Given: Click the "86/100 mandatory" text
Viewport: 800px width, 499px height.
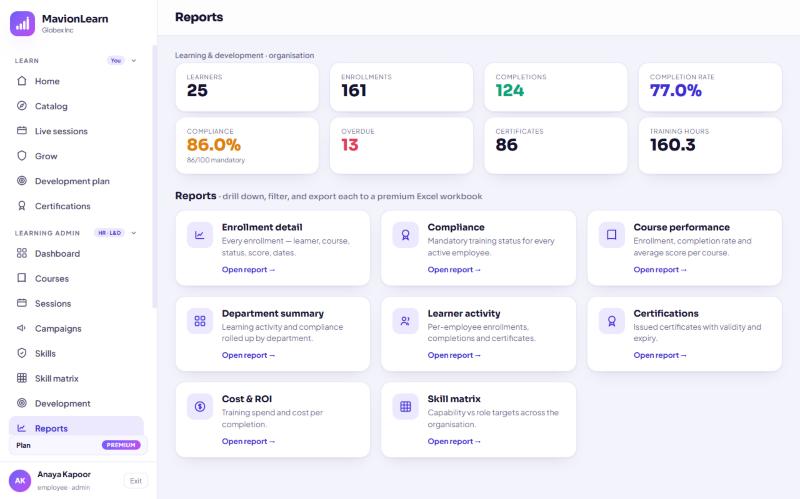Looking at the screenshot, I should (215, 160).
